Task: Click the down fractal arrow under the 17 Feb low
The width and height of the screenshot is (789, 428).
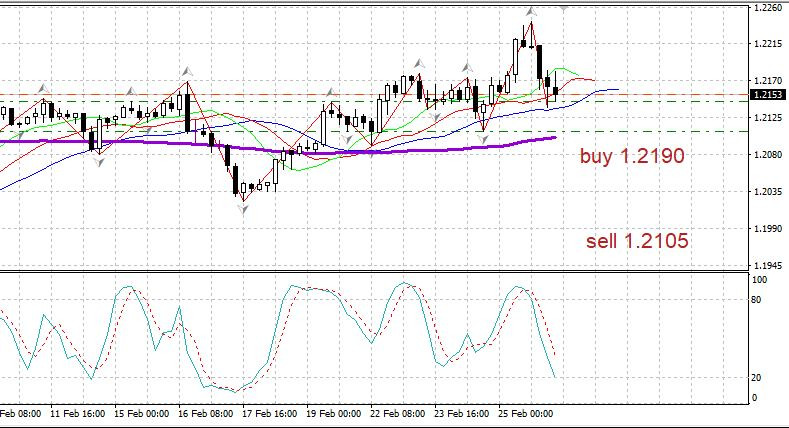Action: tap(244, 209)
